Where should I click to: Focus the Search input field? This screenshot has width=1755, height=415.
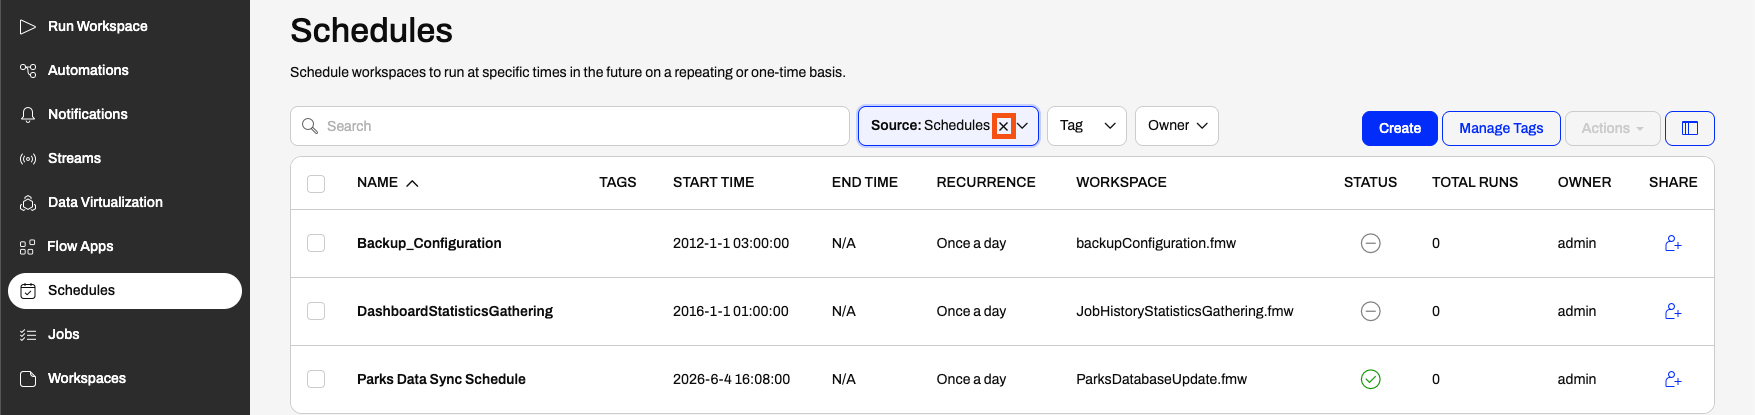570,126
